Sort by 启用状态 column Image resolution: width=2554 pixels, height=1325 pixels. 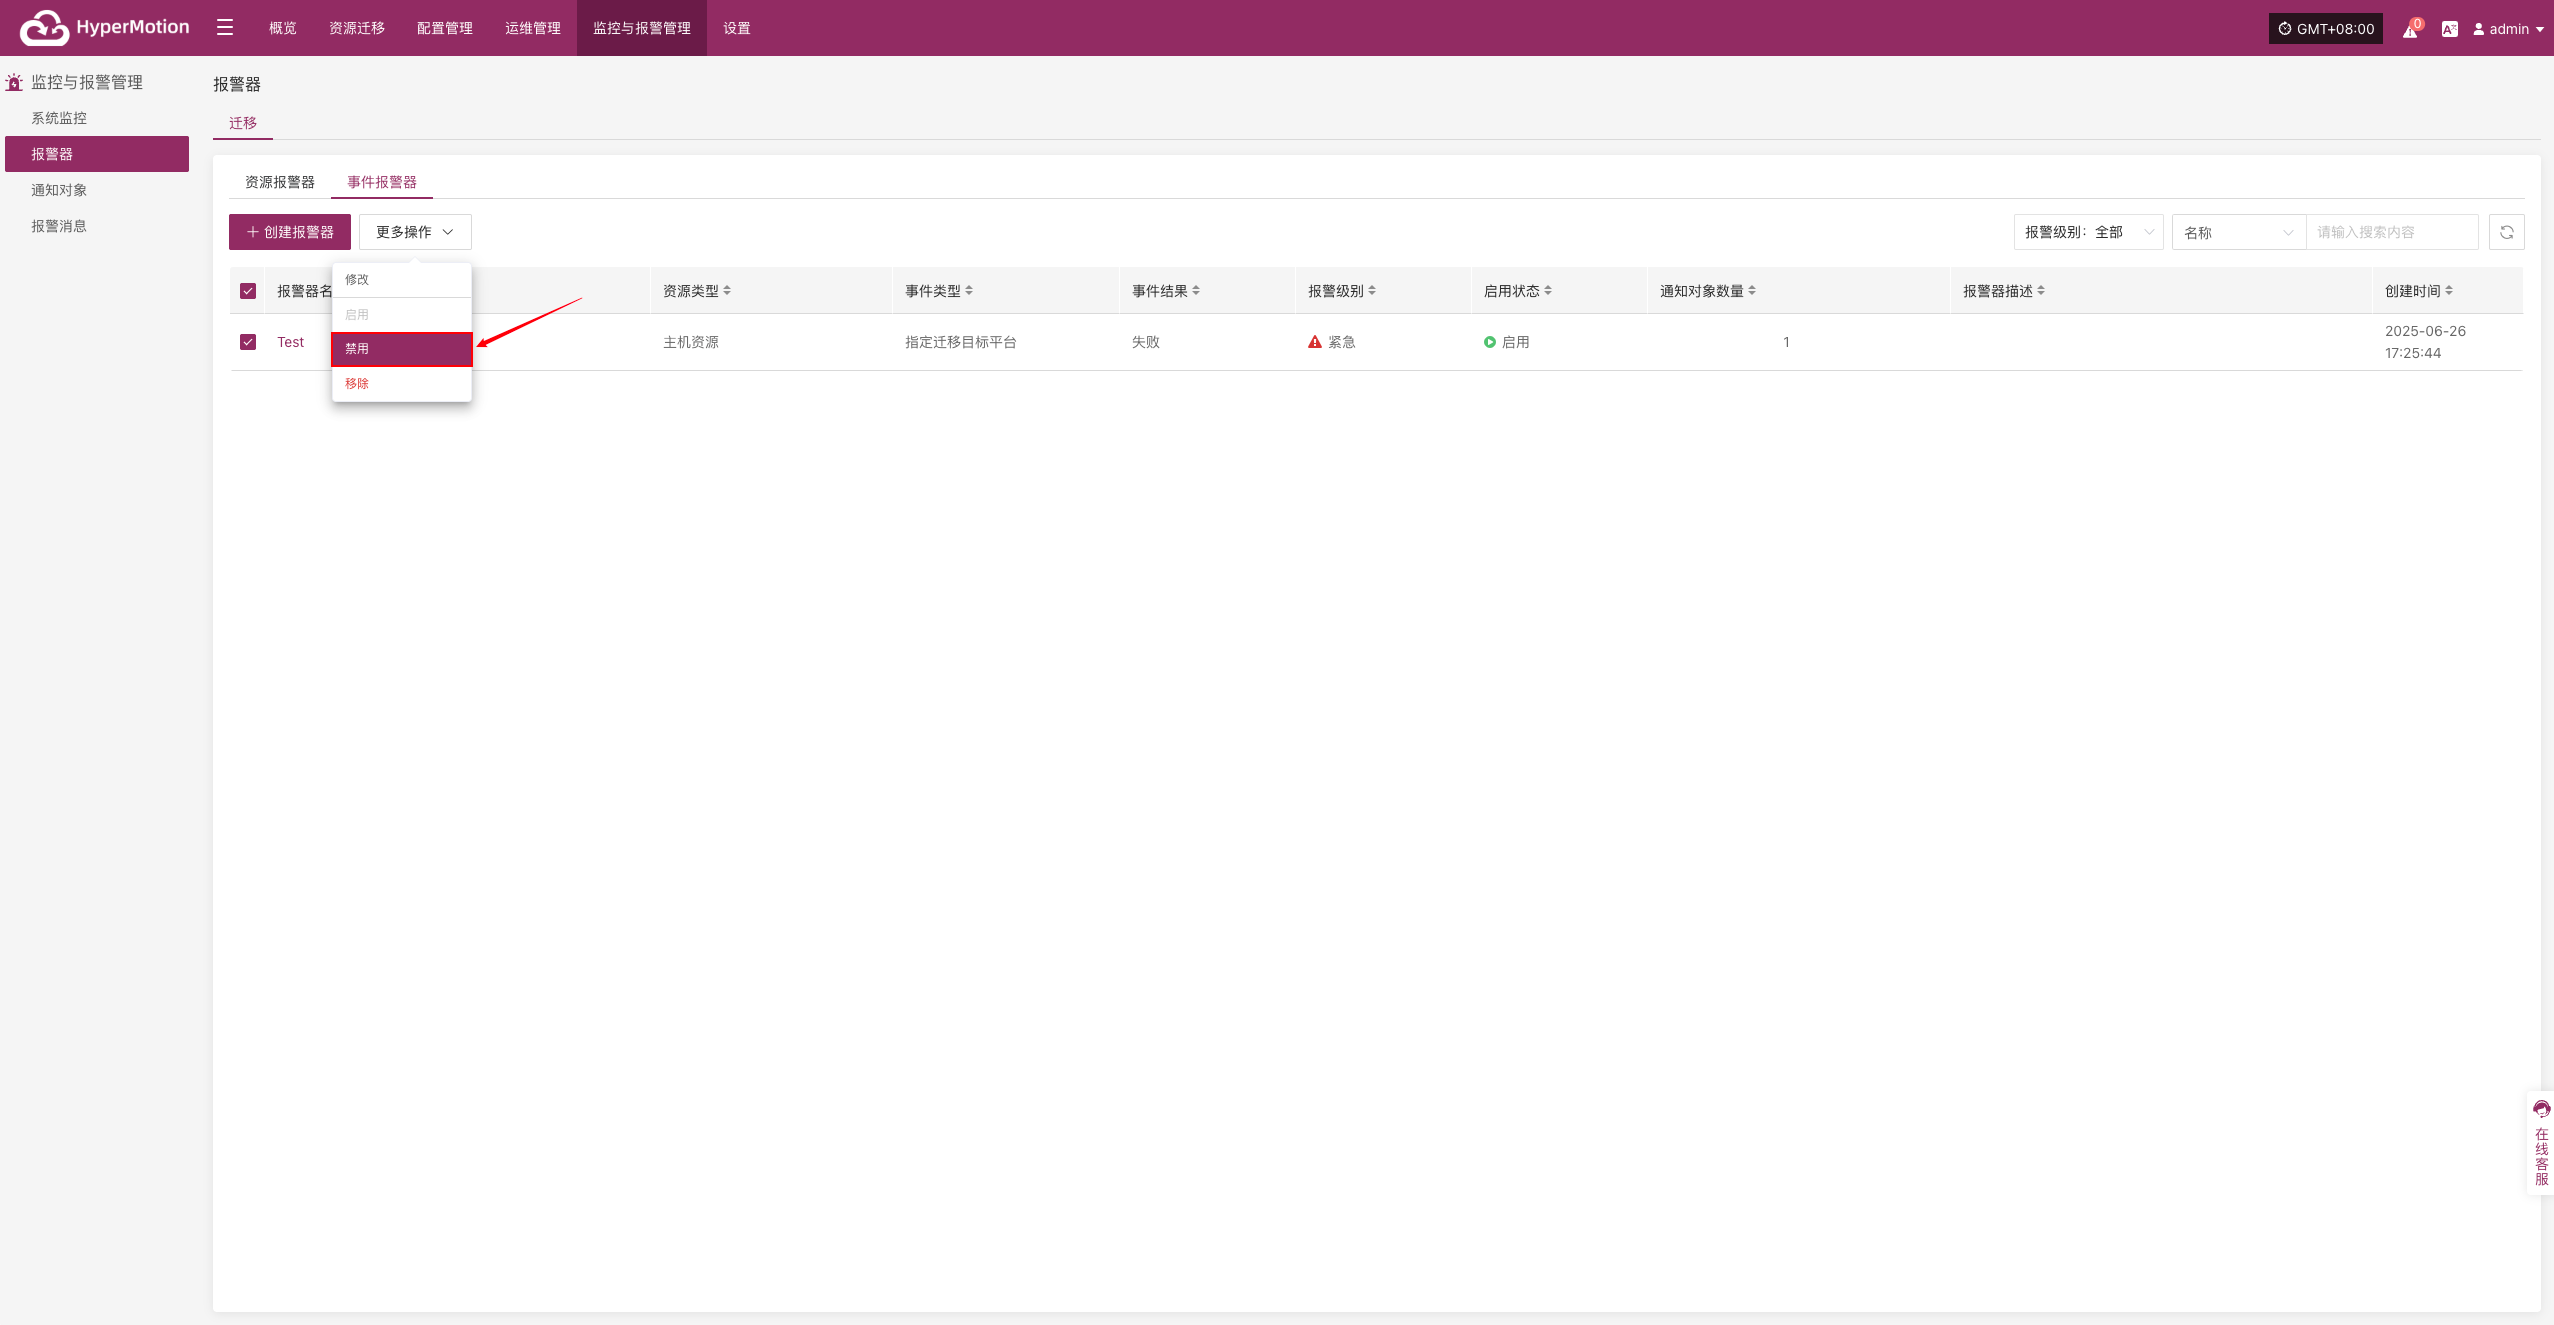point(1548,291)
